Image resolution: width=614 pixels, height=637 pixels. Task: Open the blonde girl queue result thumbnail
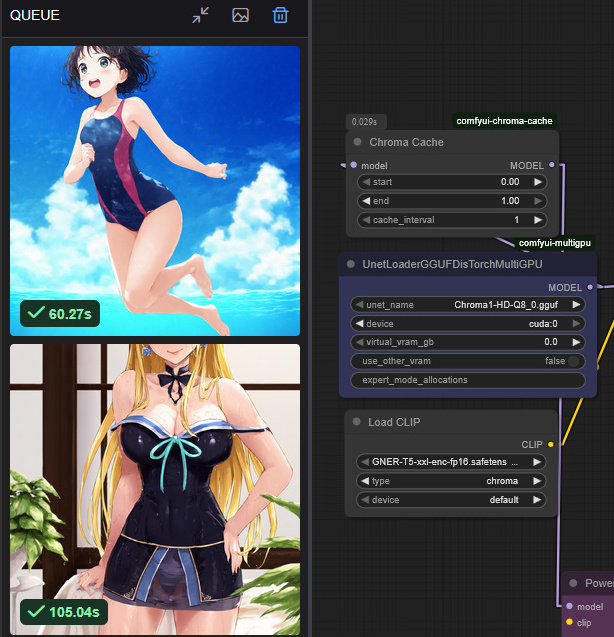(155, 489)
